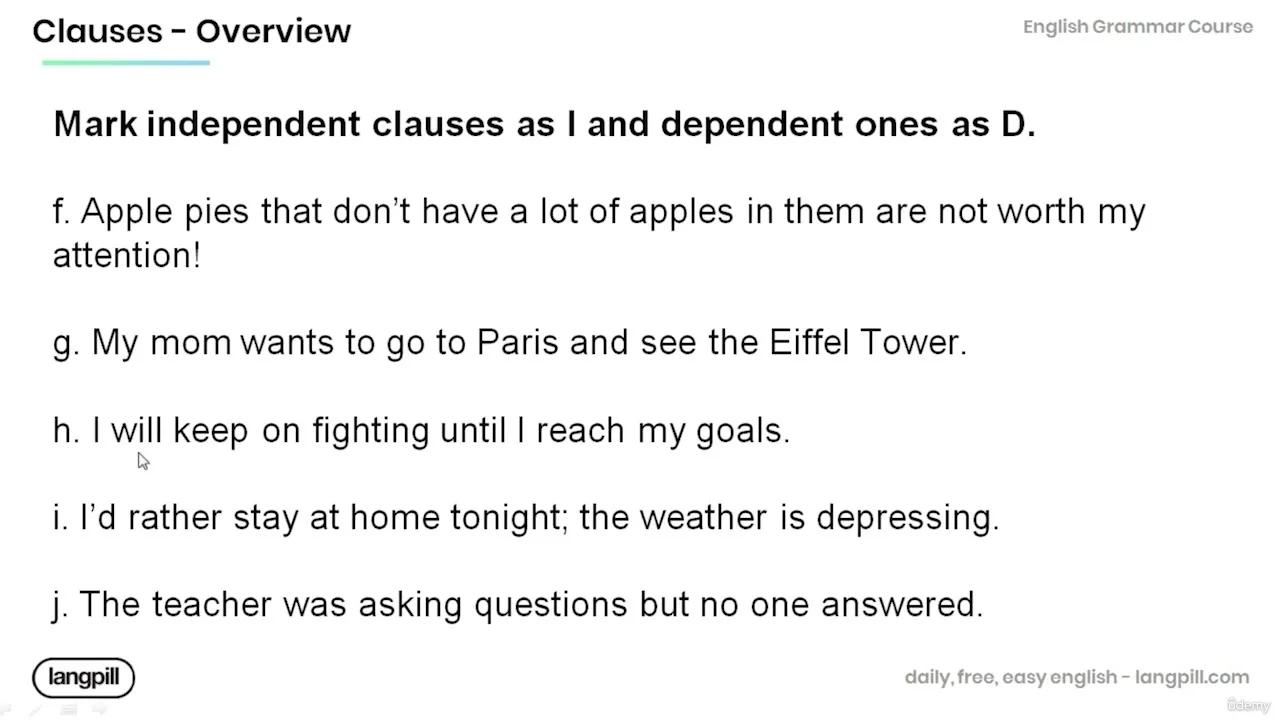Image resolution: width=1280 pixels, height=720 pixels.
Task: Click the word 'depressing' in sentence i
Action: pyautogui.click(x=904, y=518)
